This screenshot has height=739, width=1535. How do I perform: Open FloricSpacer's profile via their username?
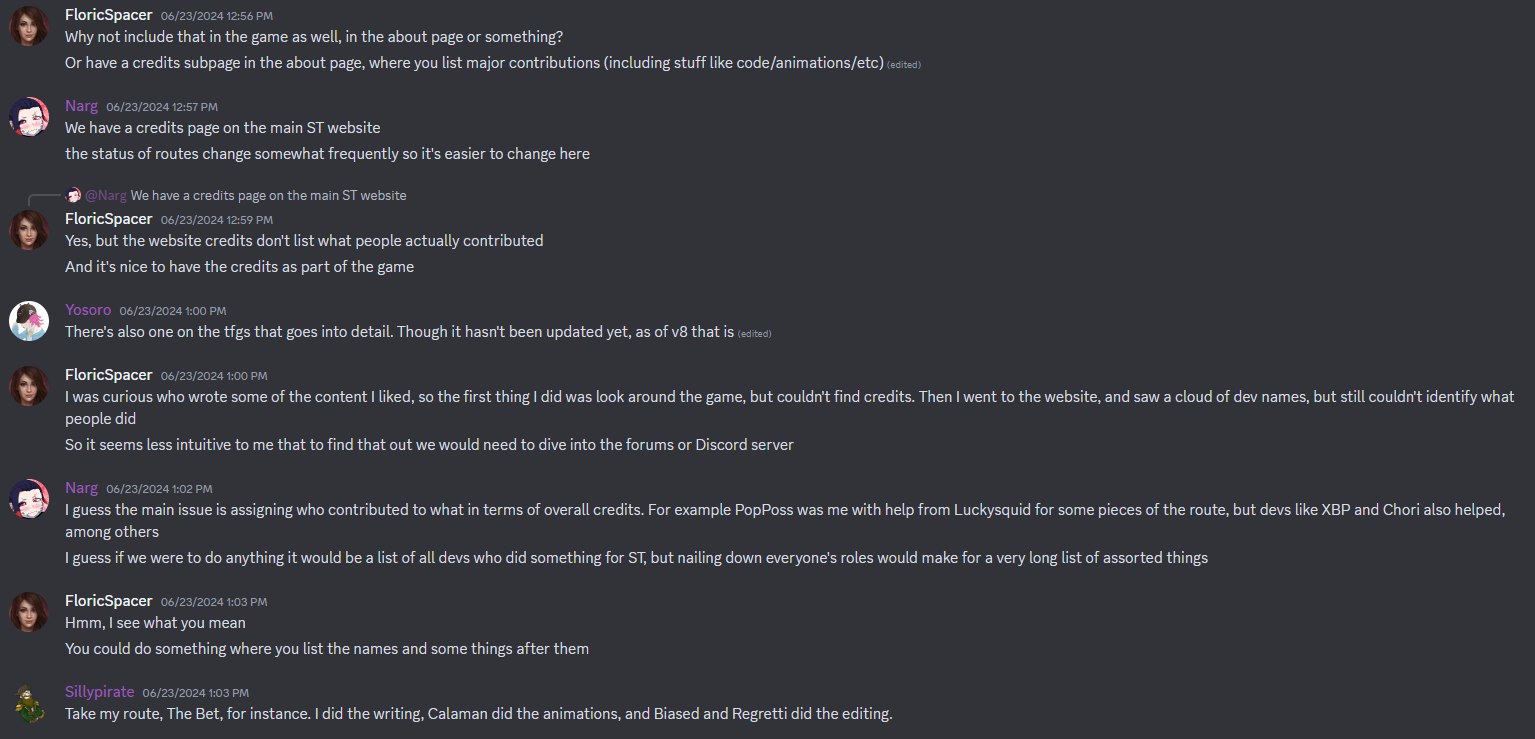click(108, 14)
